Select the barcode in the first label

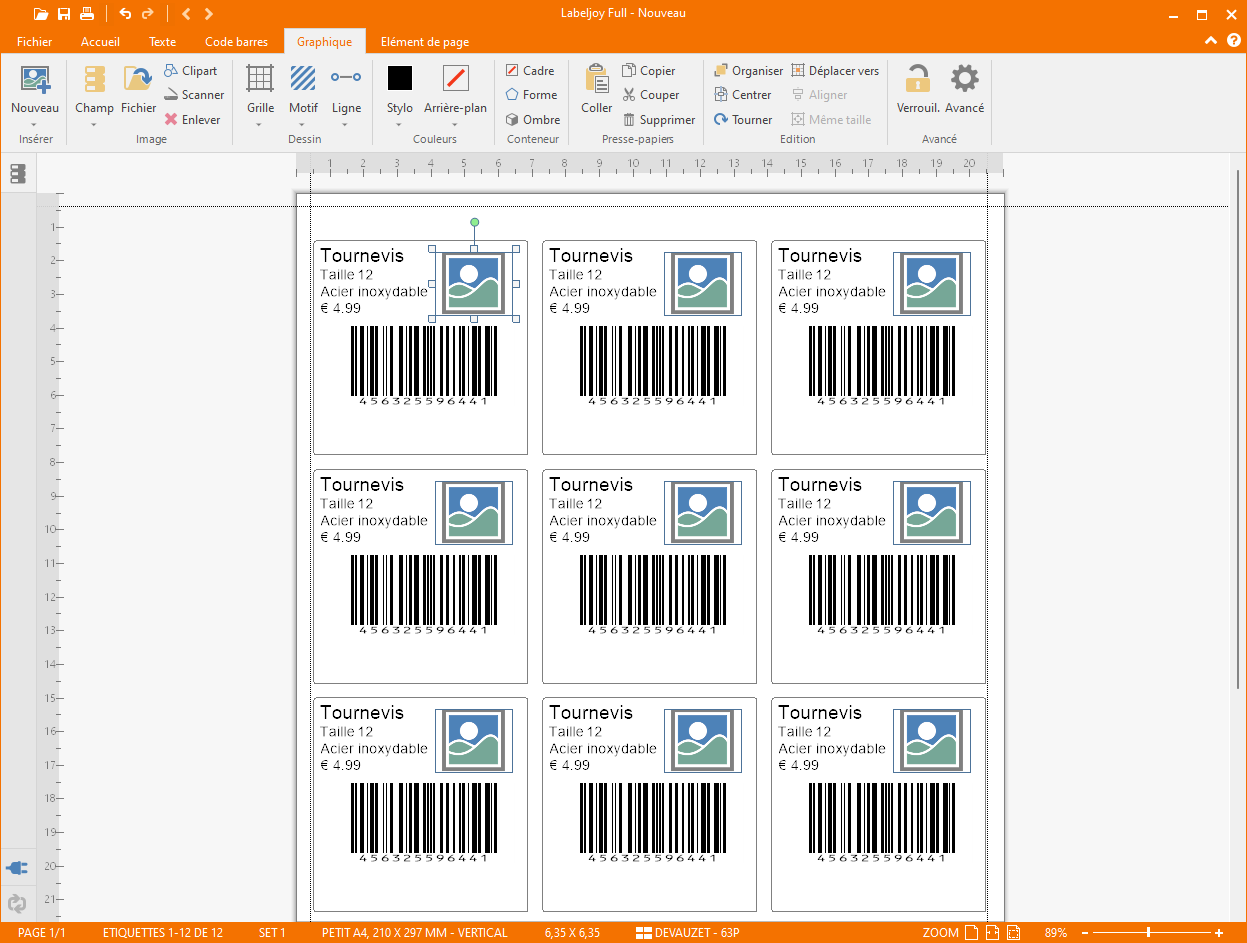click(x=424, y=365)
